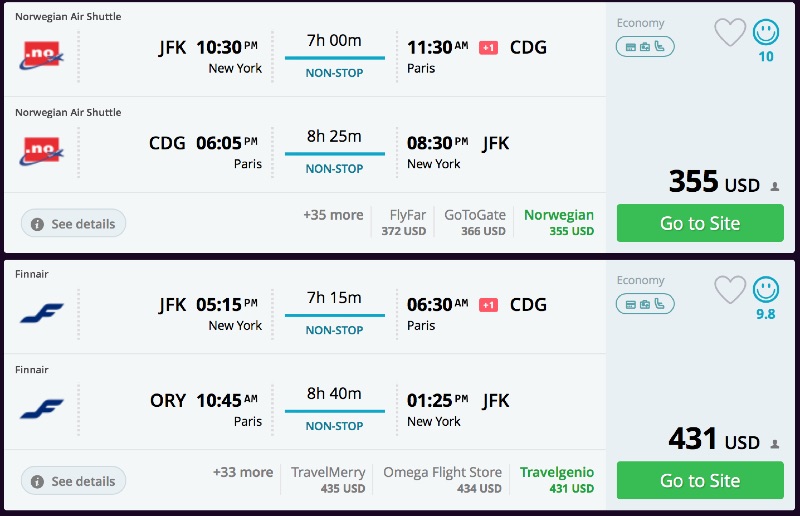
Task: Click Economy amenities icons on Finnair fare
Action: tap(645, 304)
